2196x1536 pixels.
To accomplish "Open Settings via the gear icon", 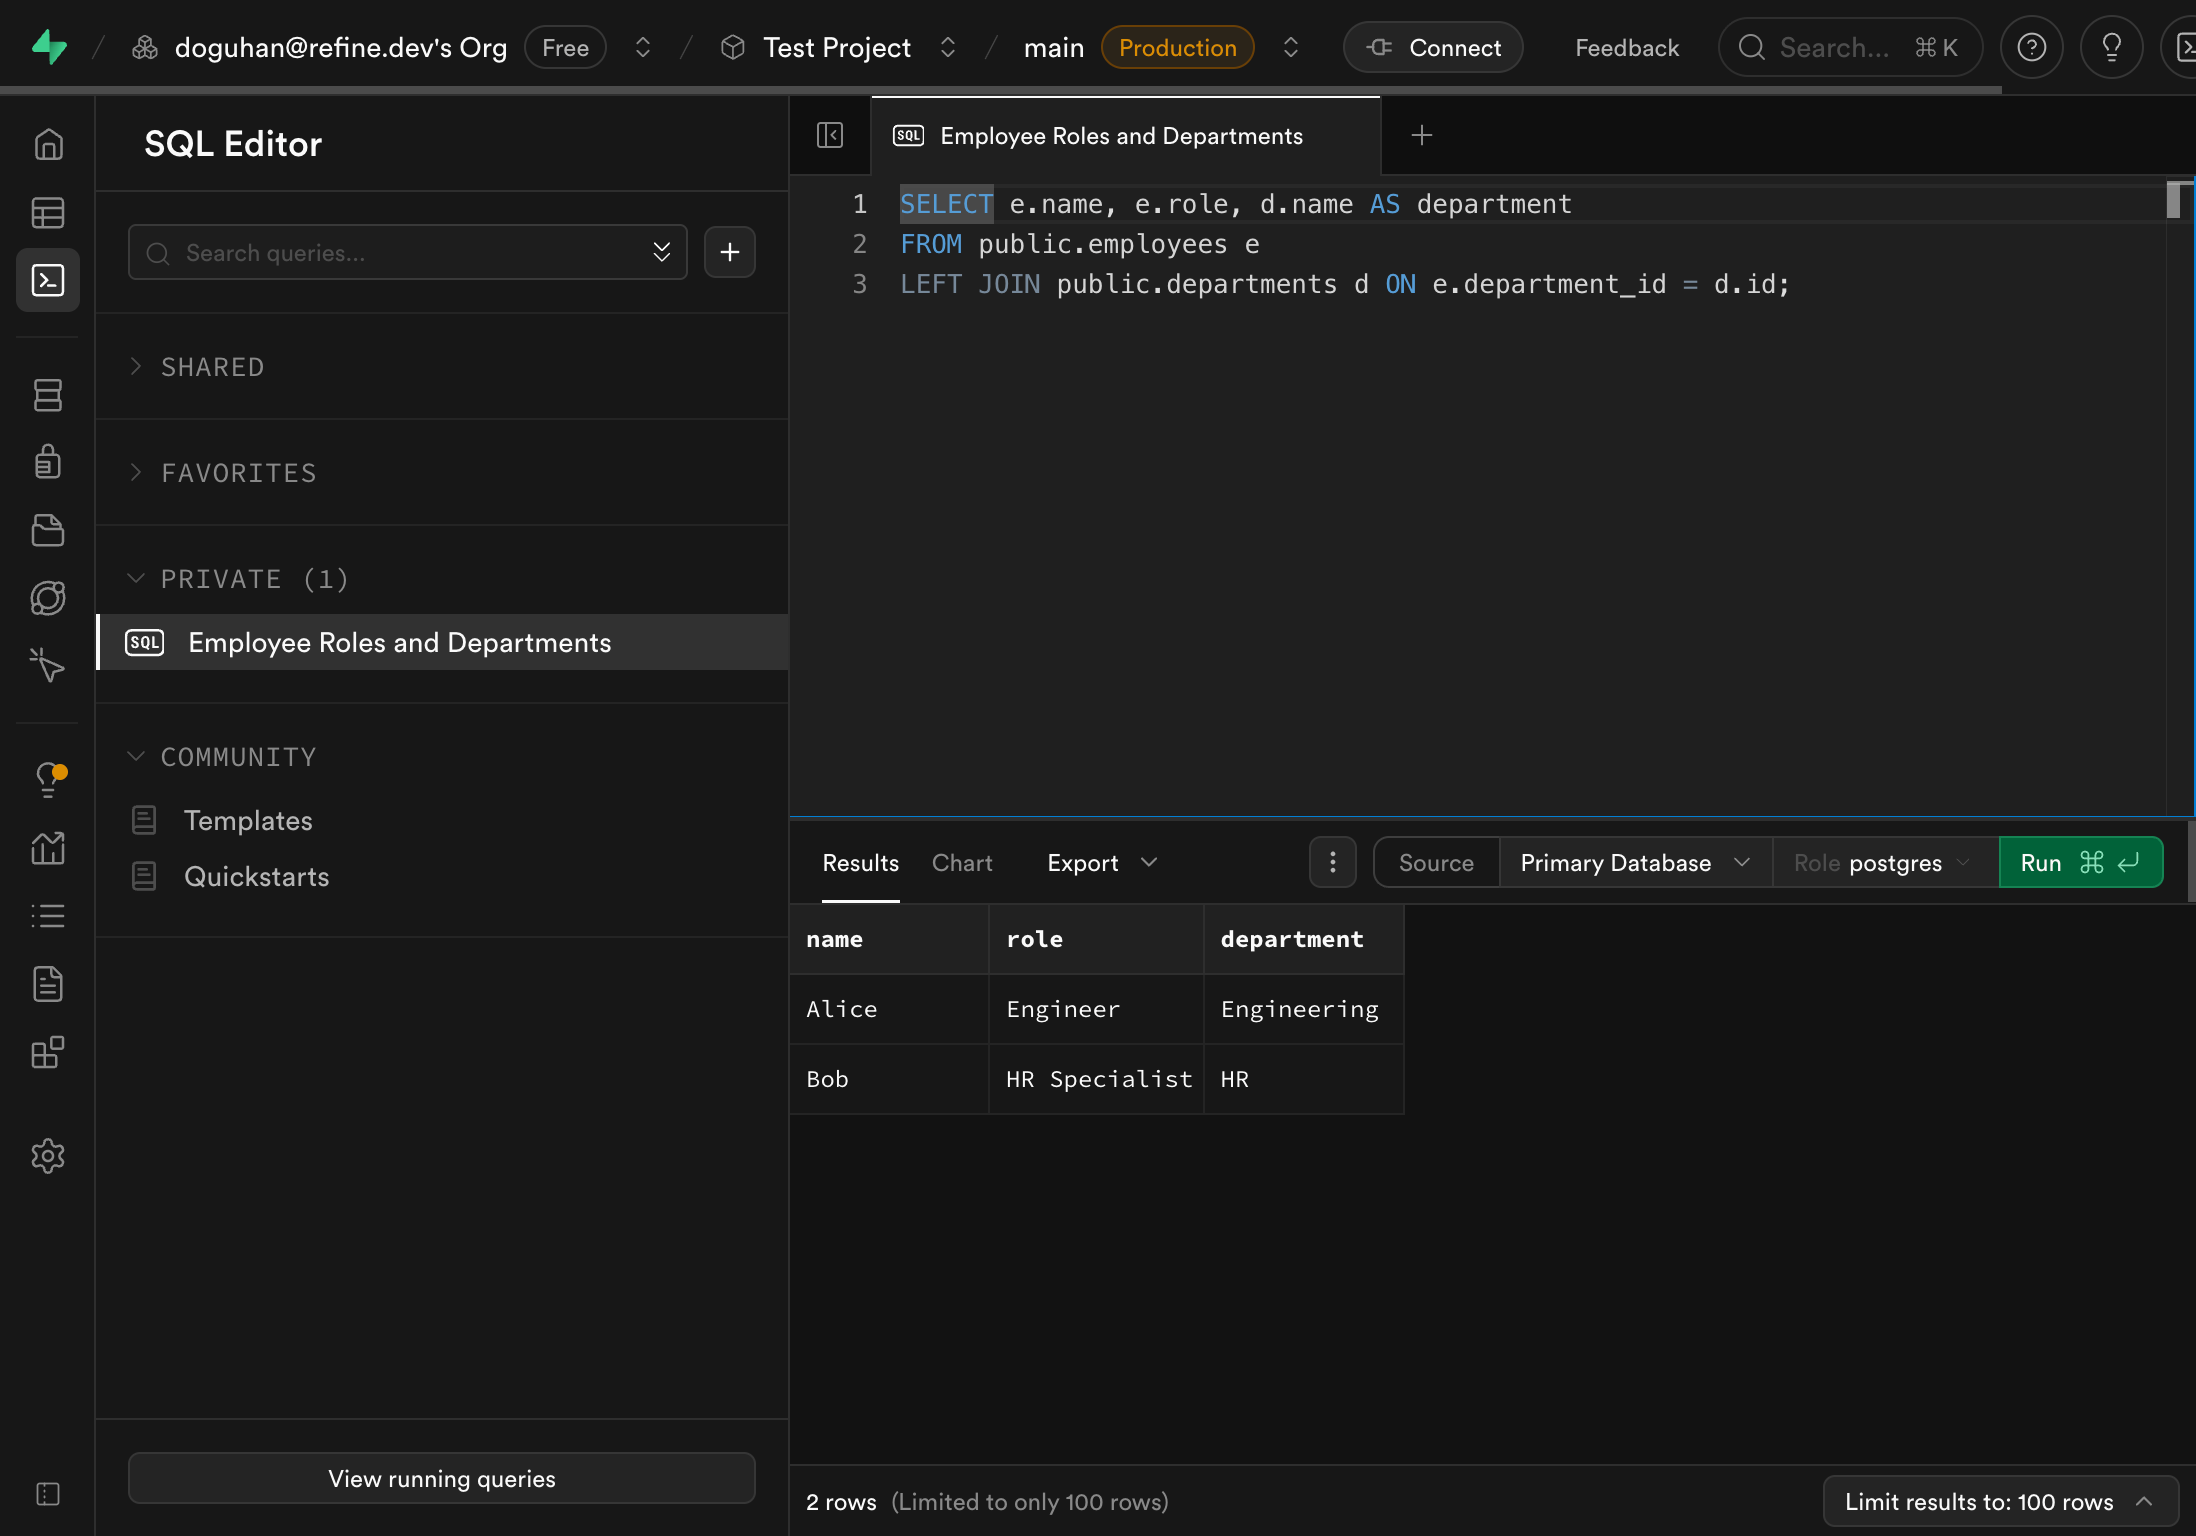I will 48,1156.
